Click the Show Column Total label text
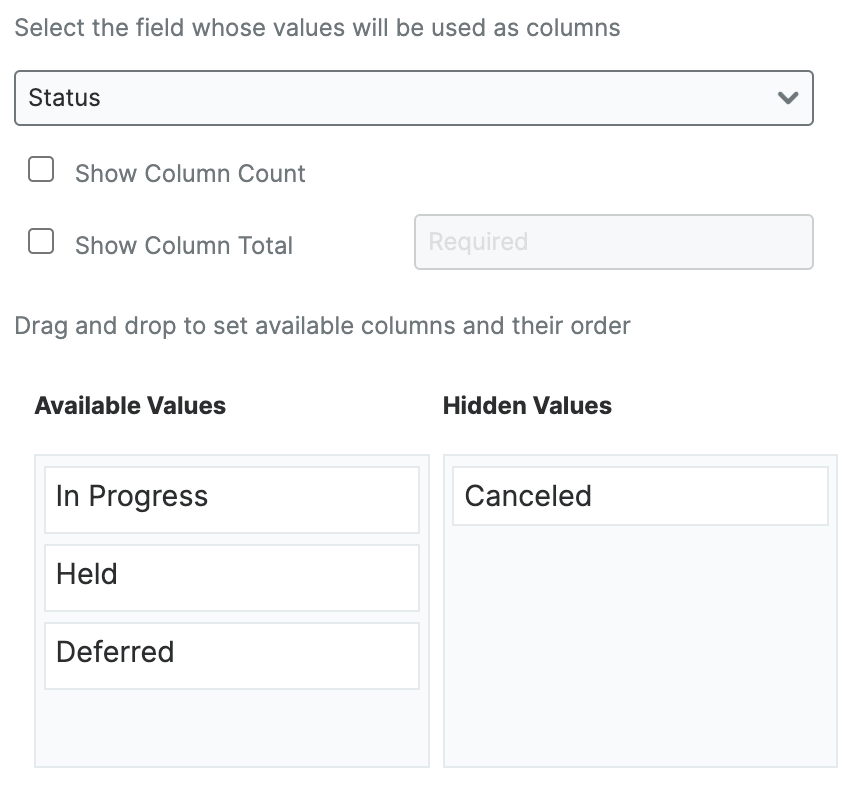Image resolution: width=856 pixels, height=786 pixels. 184,246
